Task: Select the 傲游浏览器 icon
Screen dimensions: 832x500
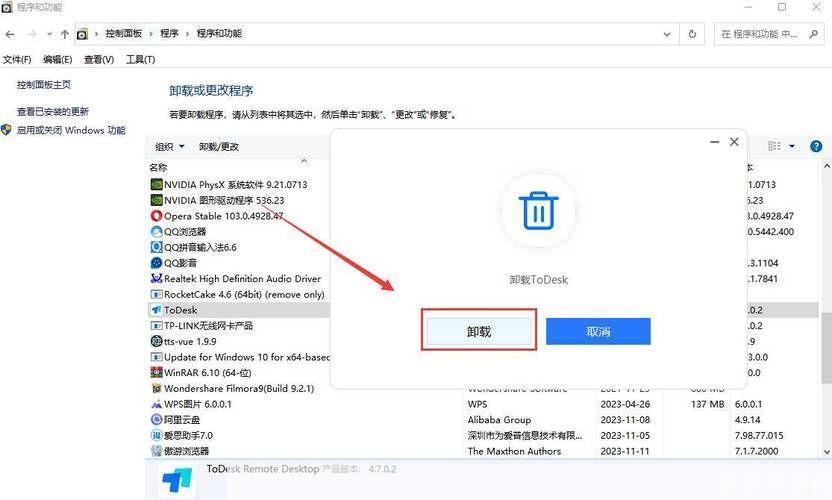Action: click(x=156, y=451)
